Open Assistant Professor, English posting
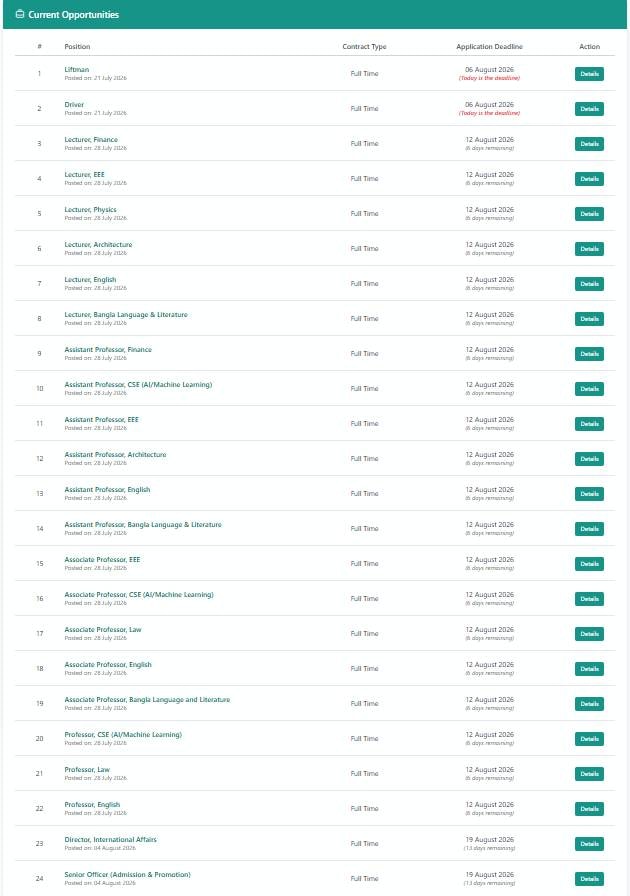This screenshot has height=896, width=630. coord(107,490)
